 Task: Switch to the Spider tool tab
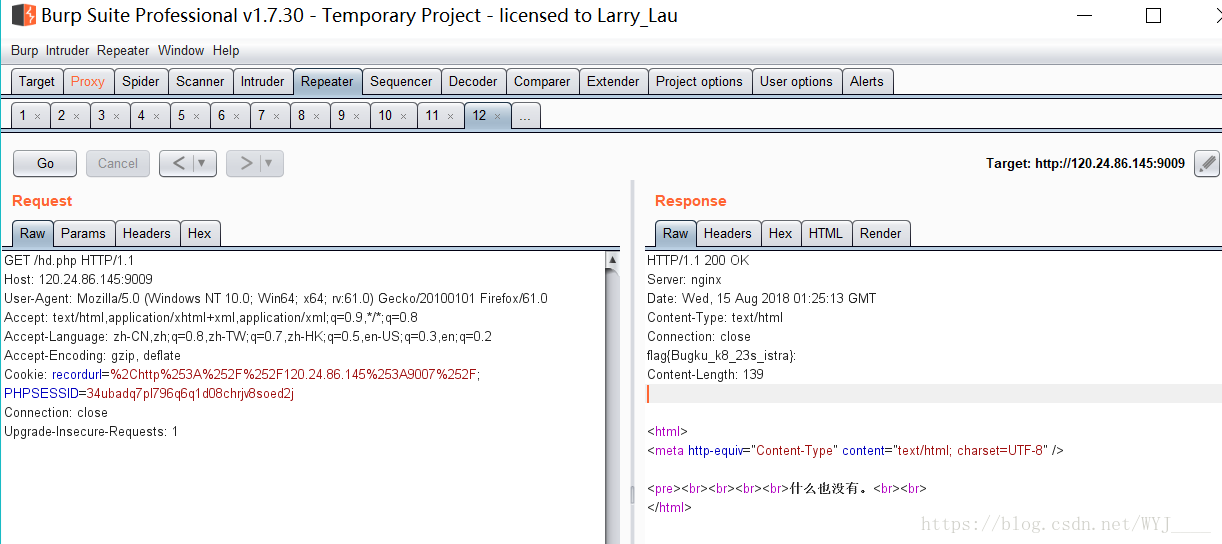click(x=141, y=81)
